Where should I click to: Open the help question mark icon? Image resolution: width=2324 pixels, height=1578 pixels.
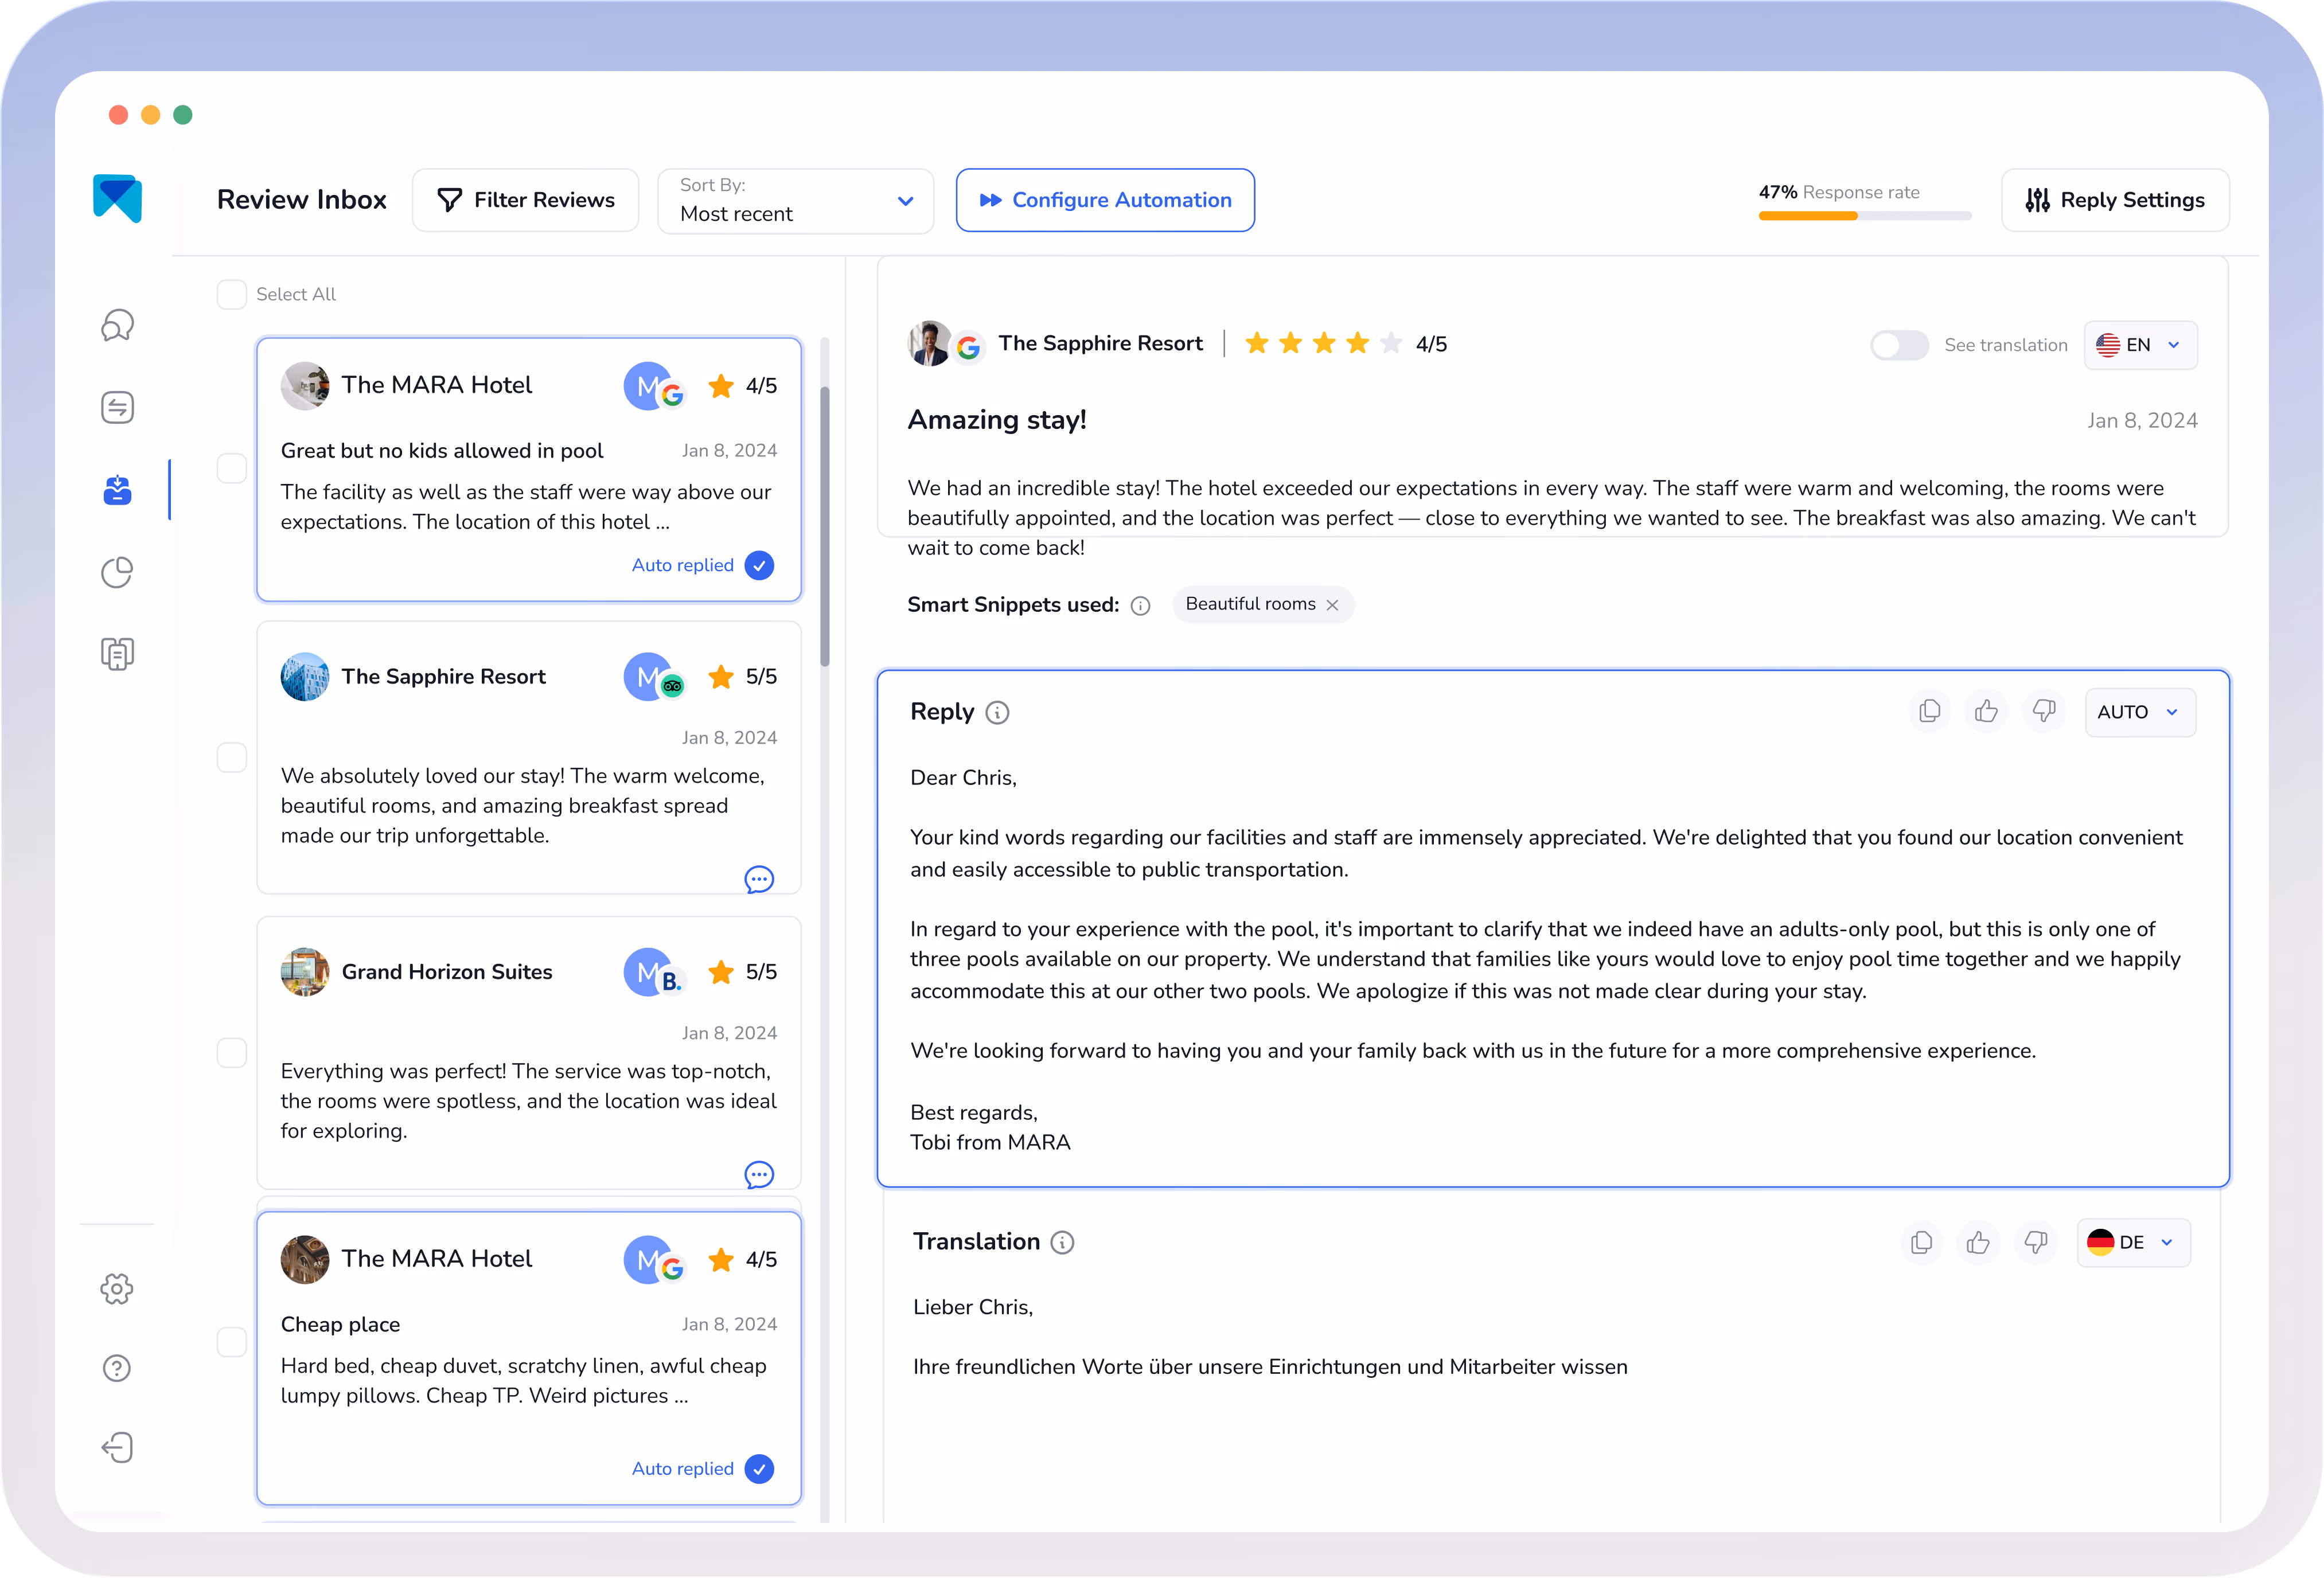click(117, 1368)
